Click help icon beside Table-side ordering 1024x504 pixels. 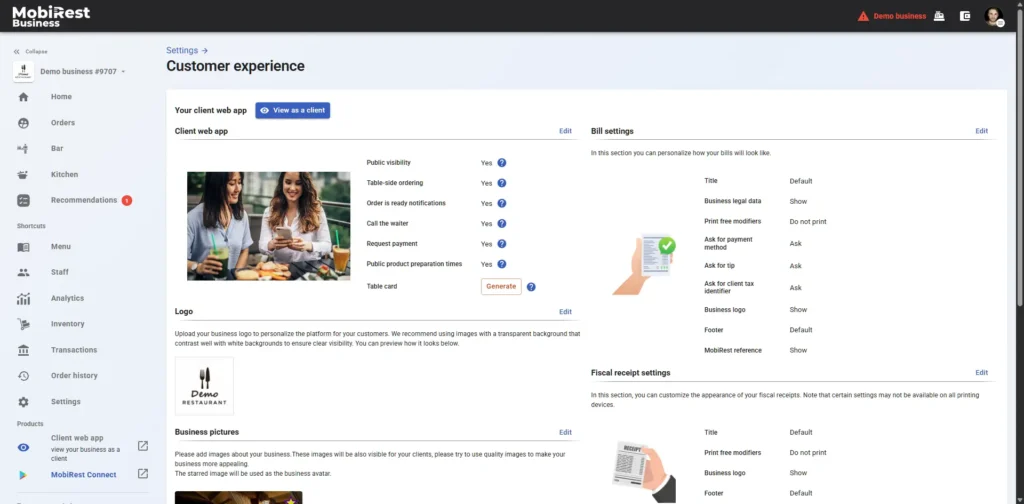coord(502,183)
